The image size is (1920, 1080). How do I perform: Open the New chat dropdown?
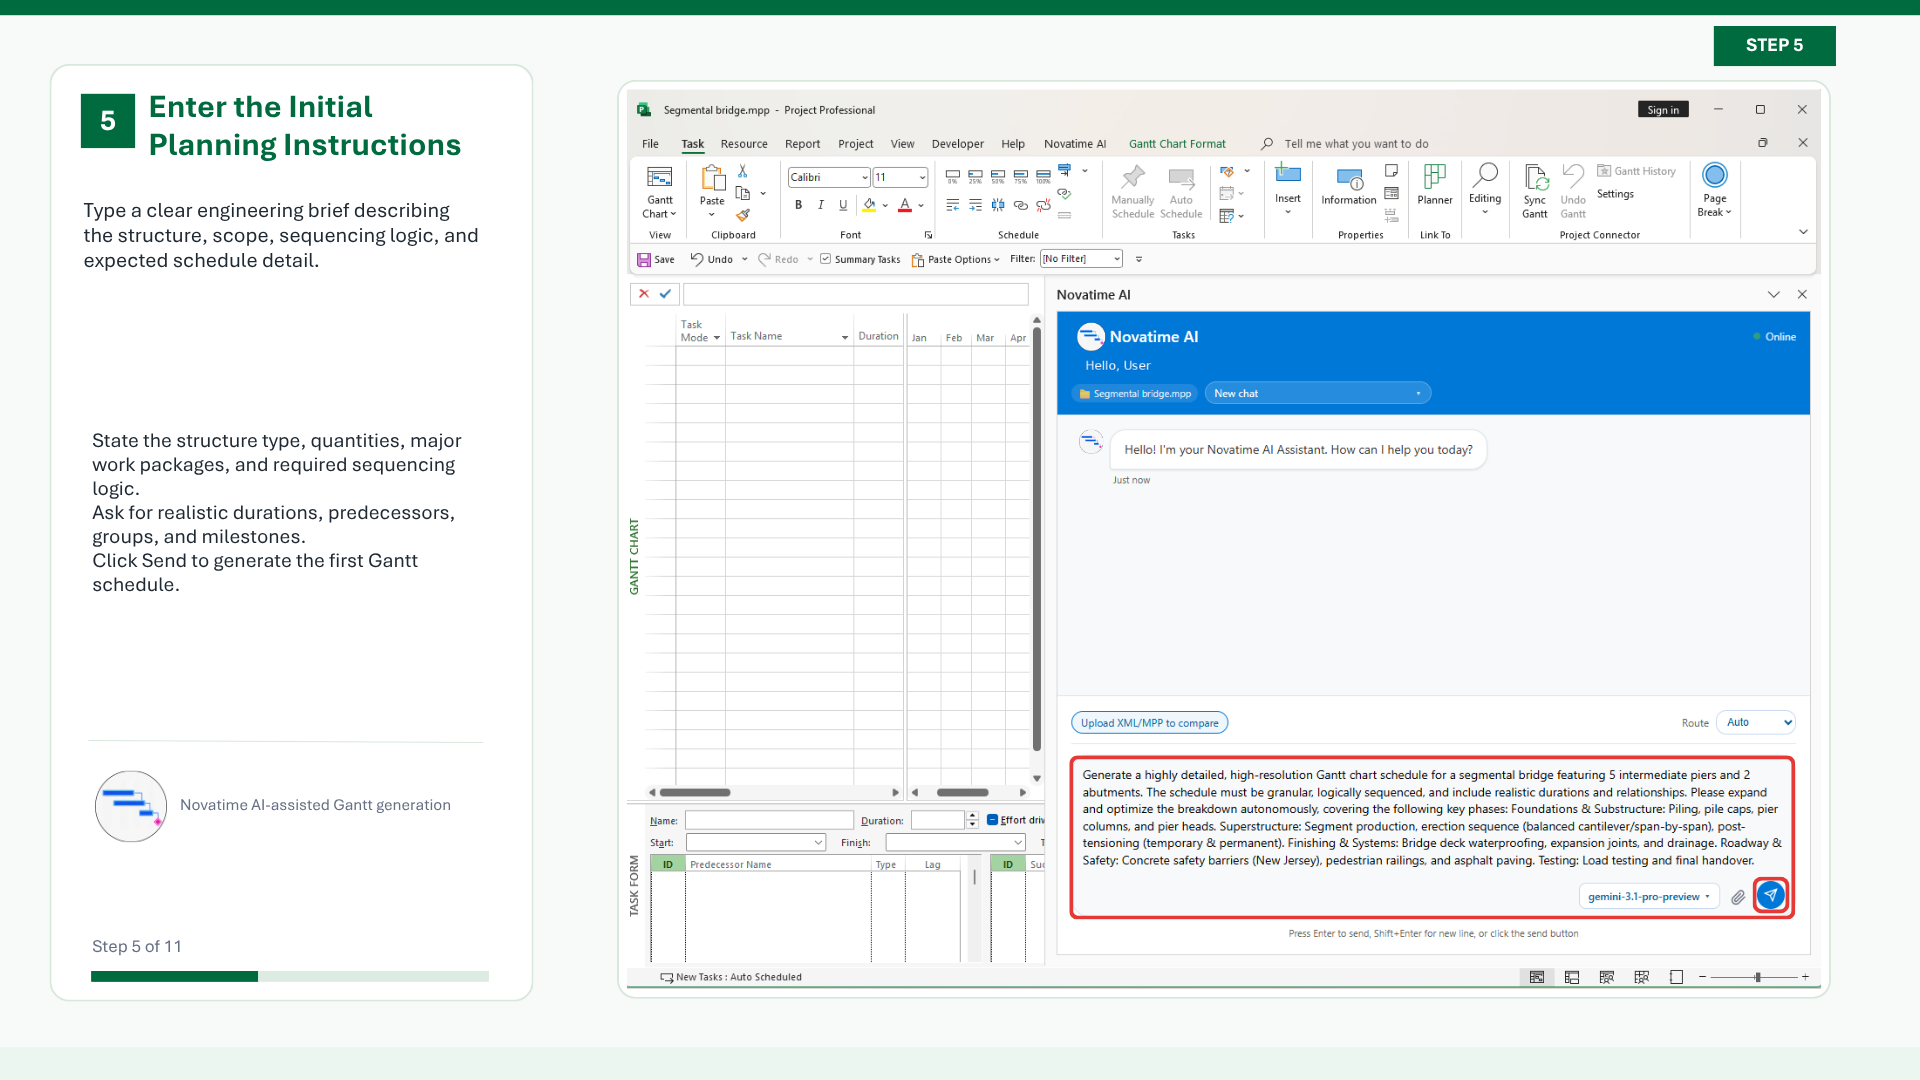pos(1317,393)
